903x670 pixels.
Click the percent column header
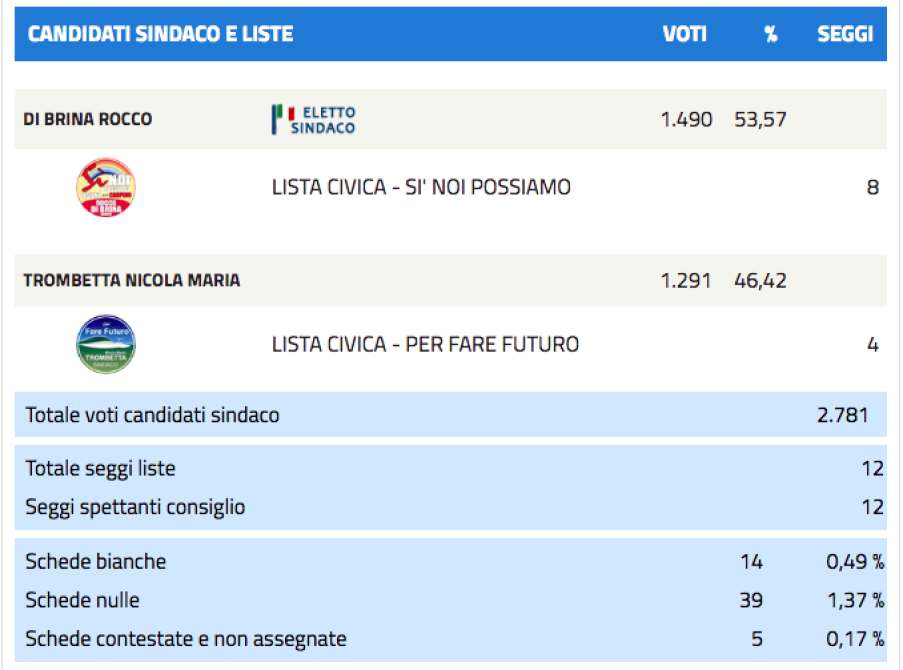(771, 34)
